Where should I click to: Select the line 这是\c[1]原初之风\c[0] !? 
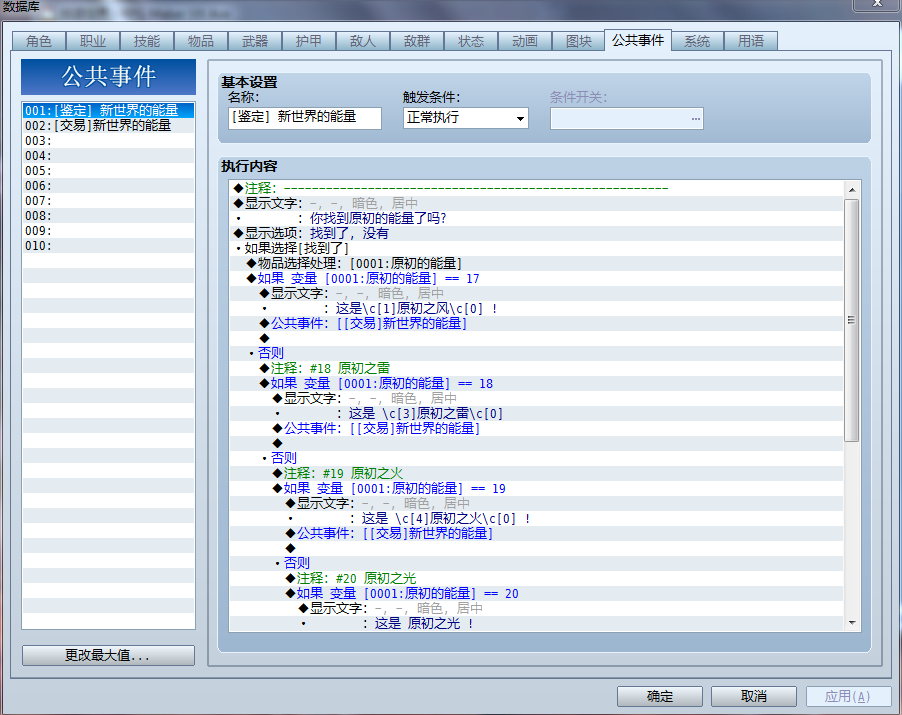[x=536, y=308]
